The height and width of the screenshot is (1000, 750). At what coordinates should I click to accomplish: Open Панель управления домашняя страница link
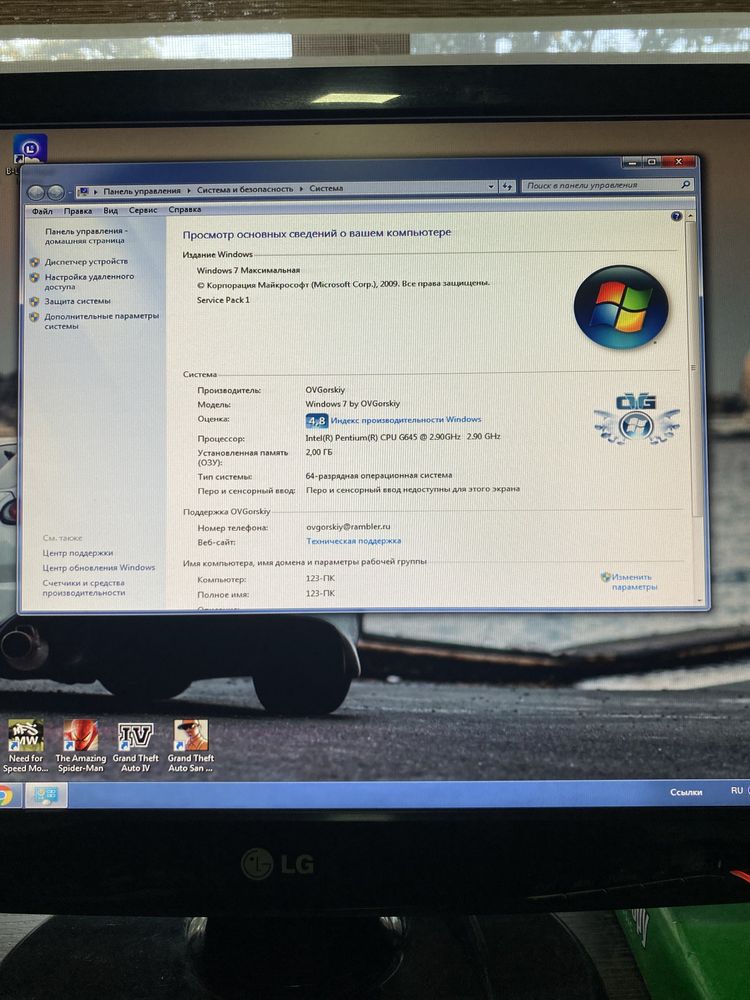click(x=85, y=236)
